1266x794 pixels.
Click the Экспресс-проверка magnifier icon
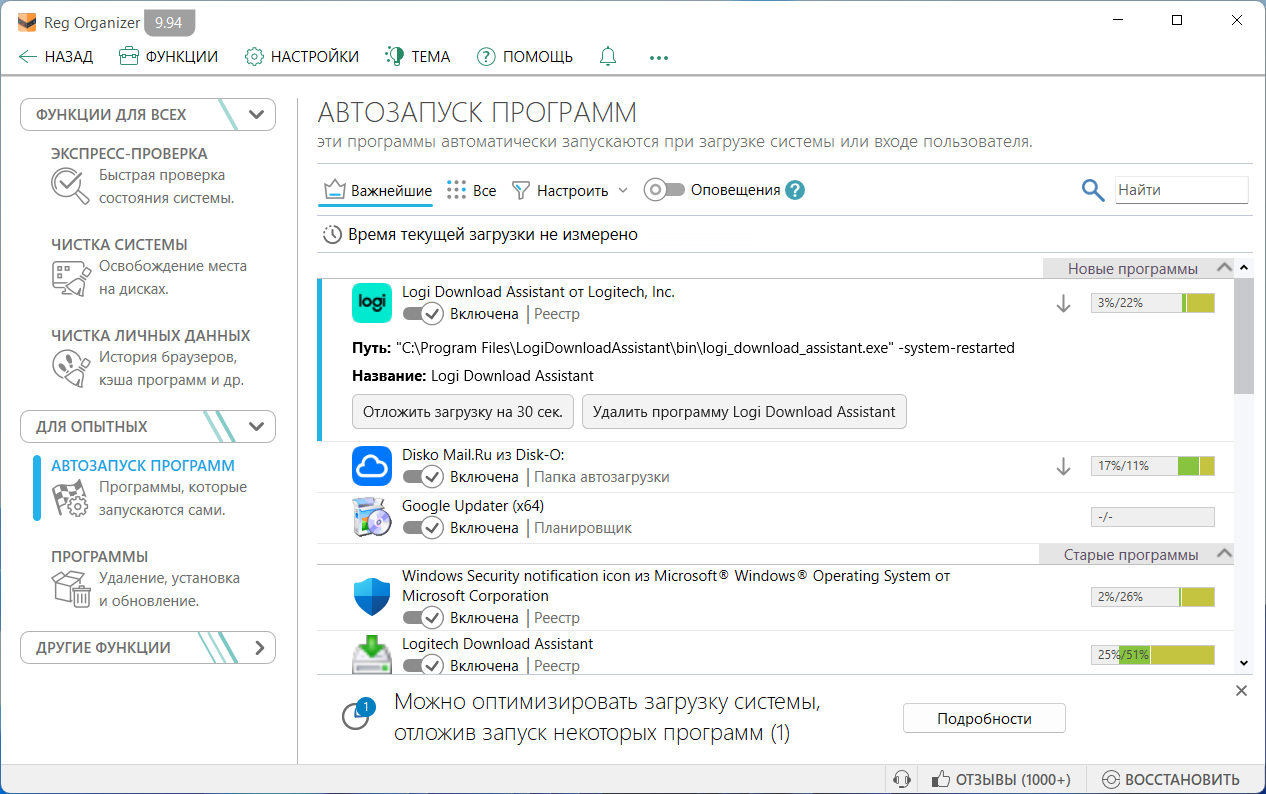coord(69,185)
